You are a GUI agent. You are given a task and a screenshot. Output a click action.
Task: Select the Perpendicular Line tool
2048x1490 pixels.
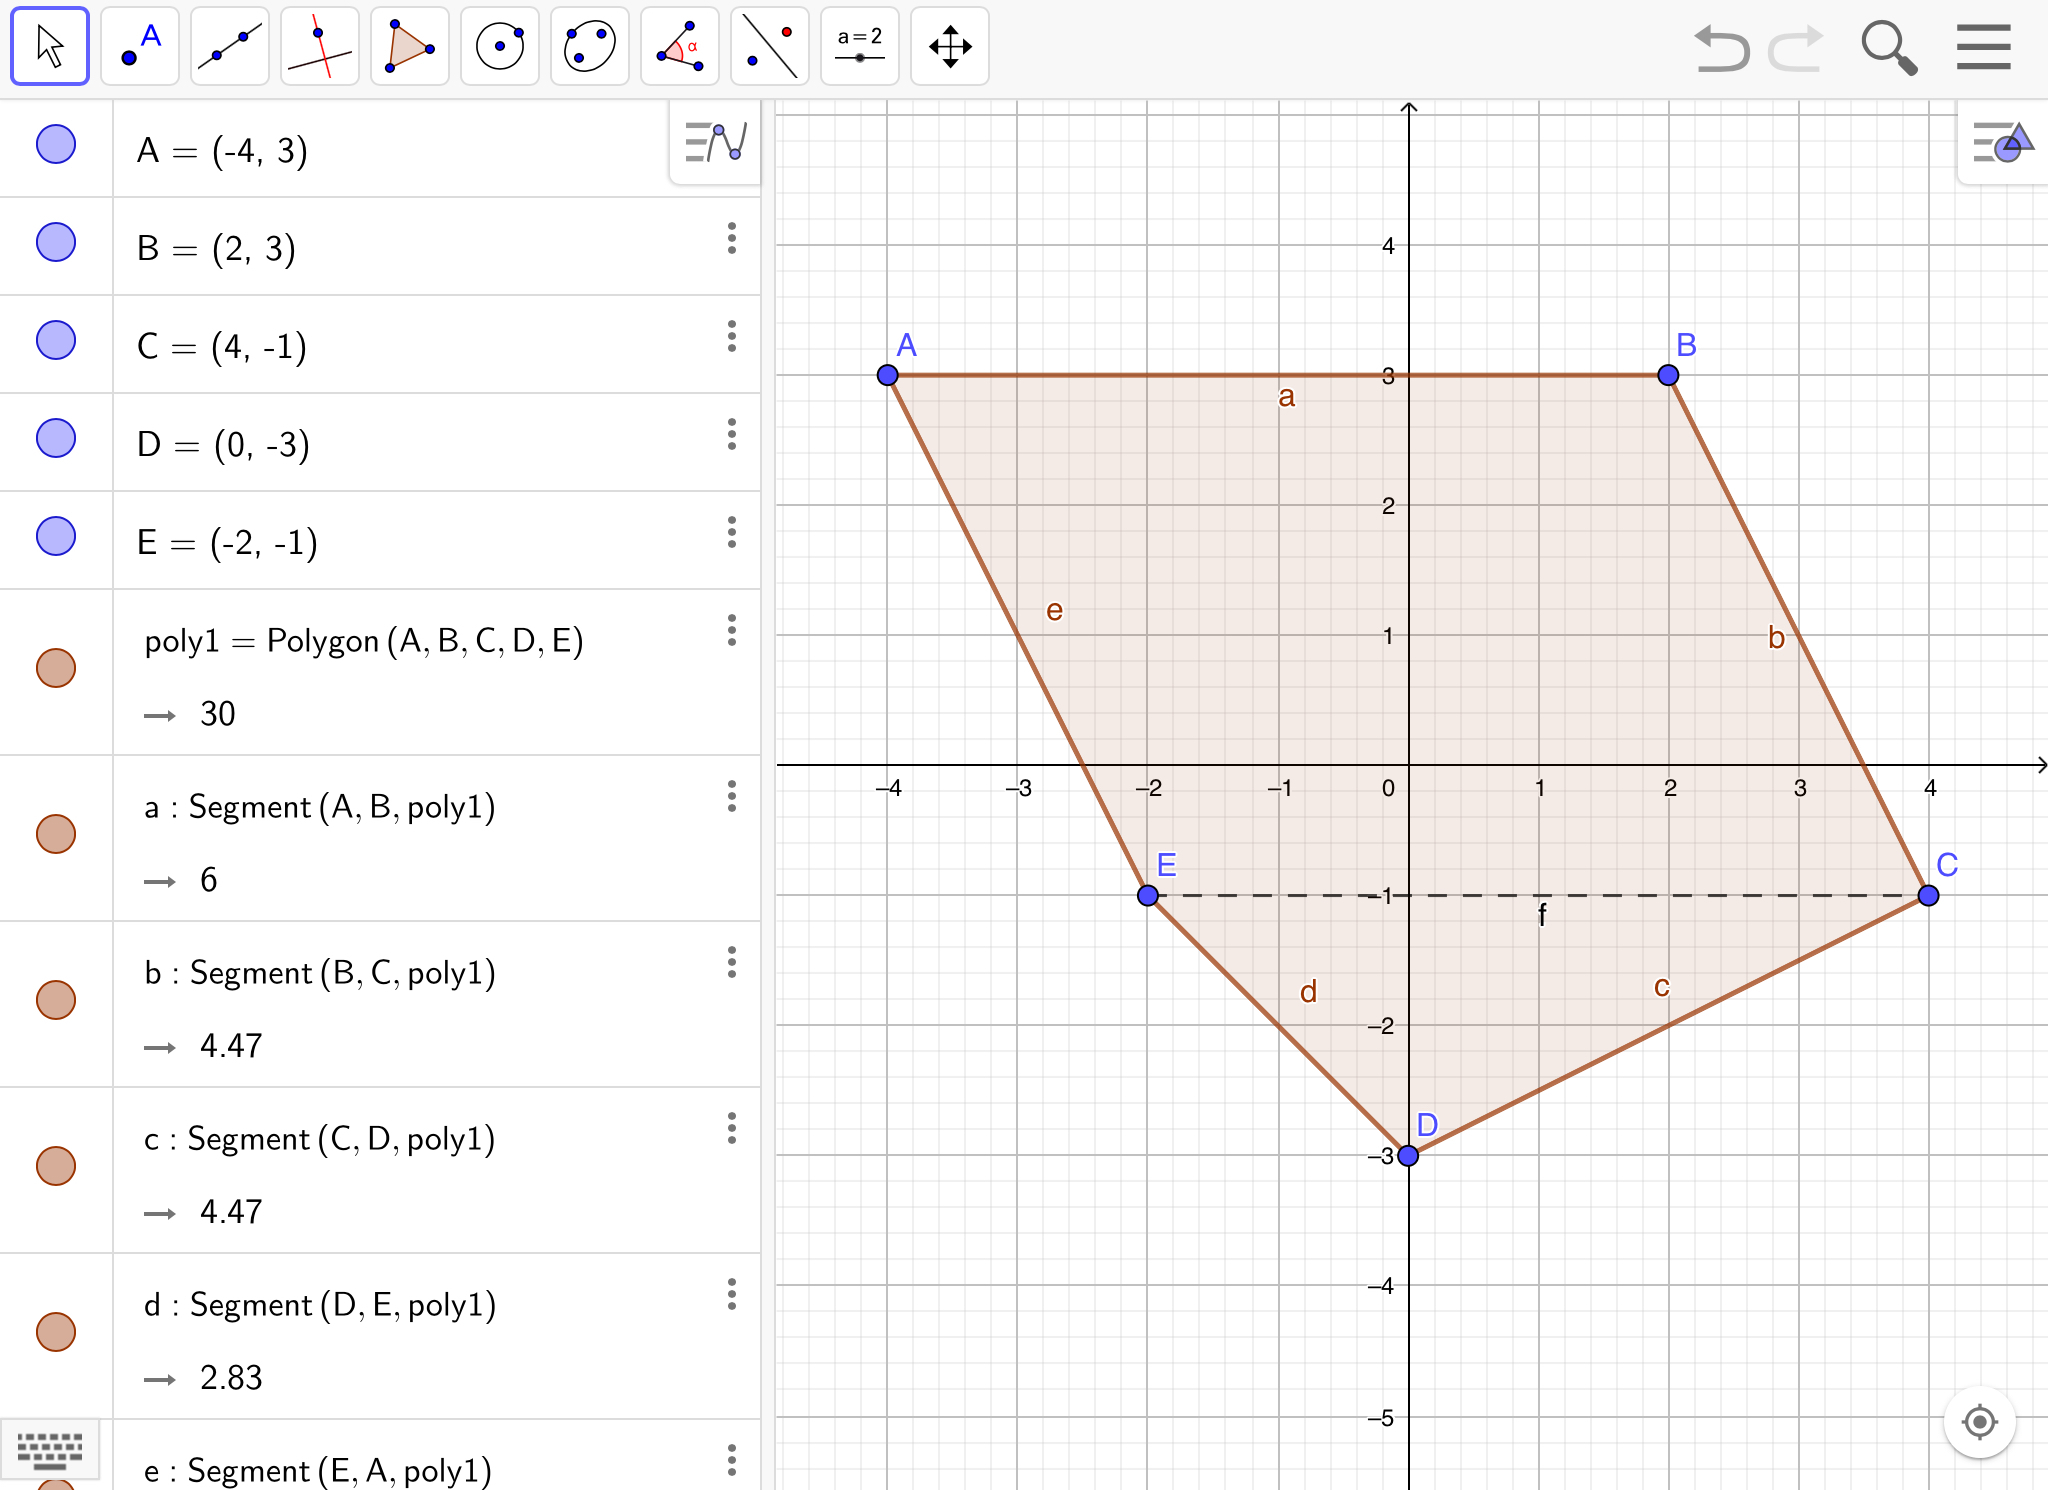coord(320,46)
